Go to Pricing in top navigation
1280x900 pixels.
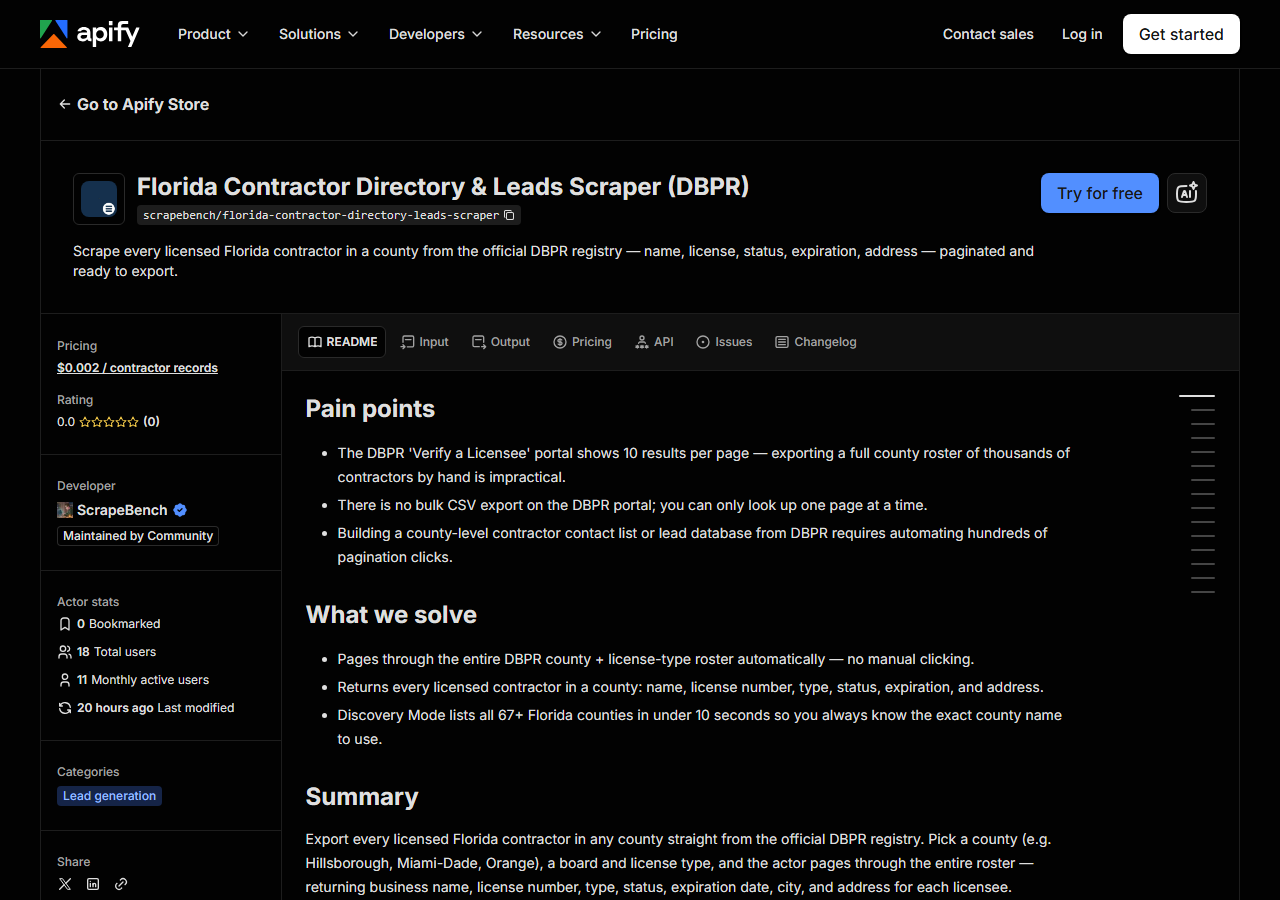654,34
